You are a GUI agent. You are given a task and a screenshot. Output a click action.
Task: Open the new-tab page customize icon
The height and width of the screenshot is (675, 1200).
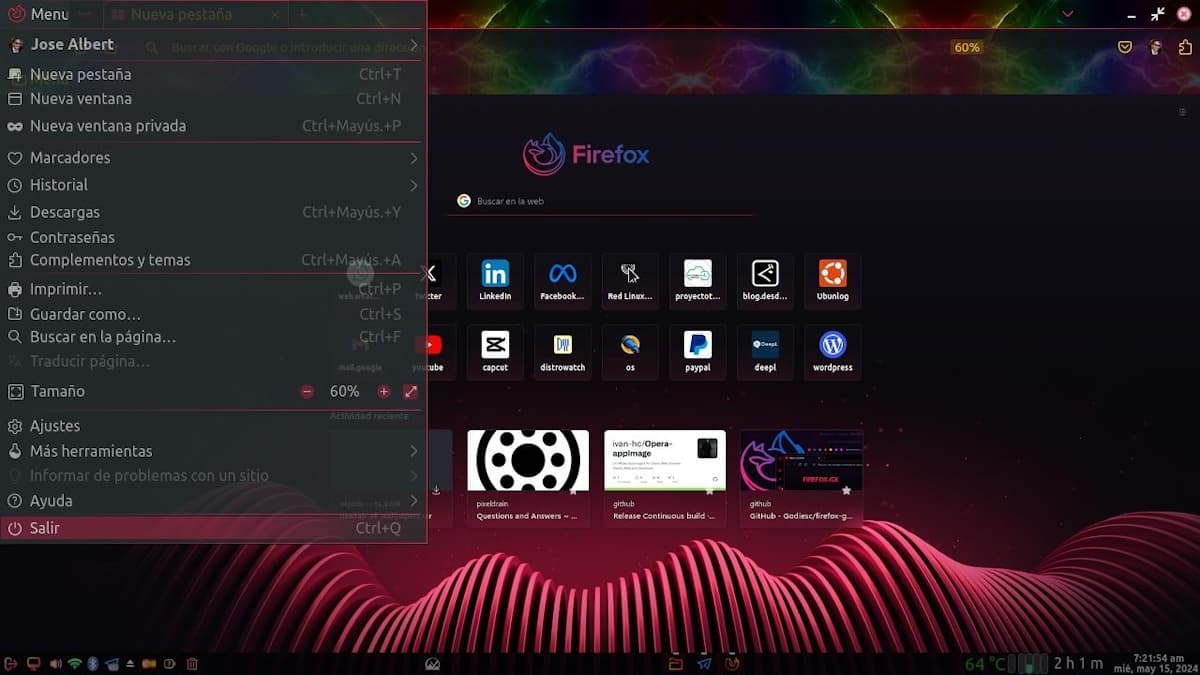click(x=1182, y=112)
